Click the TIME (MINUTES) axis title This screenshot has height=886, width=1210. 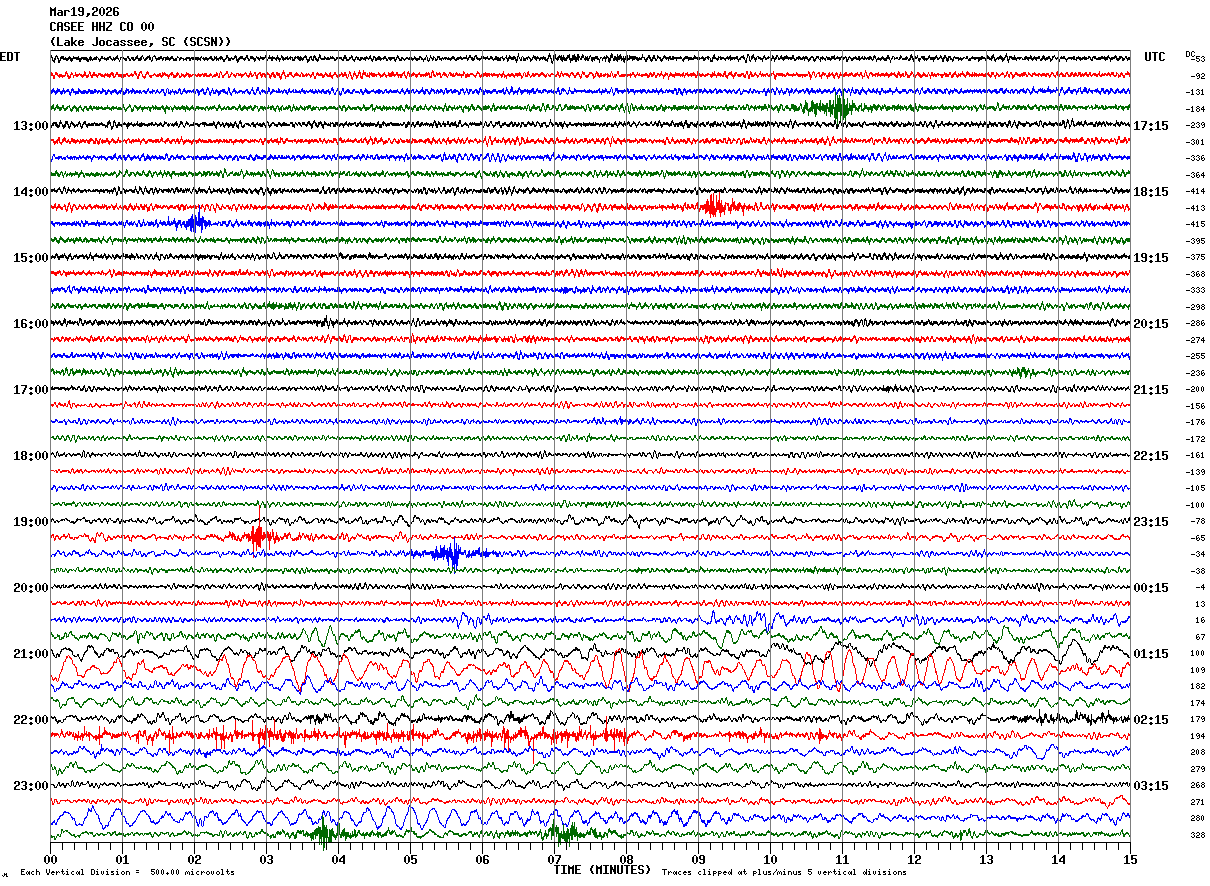(602, 870)
